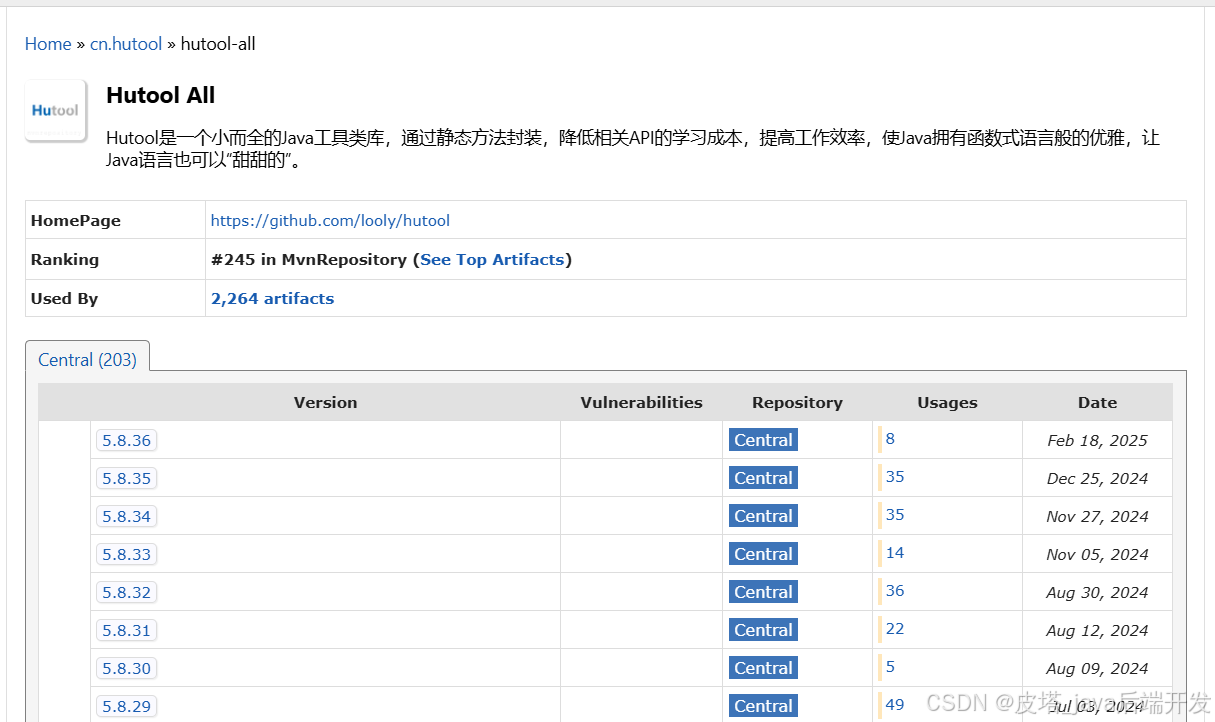Click the Version column header
This screenshot has height=722, width=1215.
click(325, 402)
